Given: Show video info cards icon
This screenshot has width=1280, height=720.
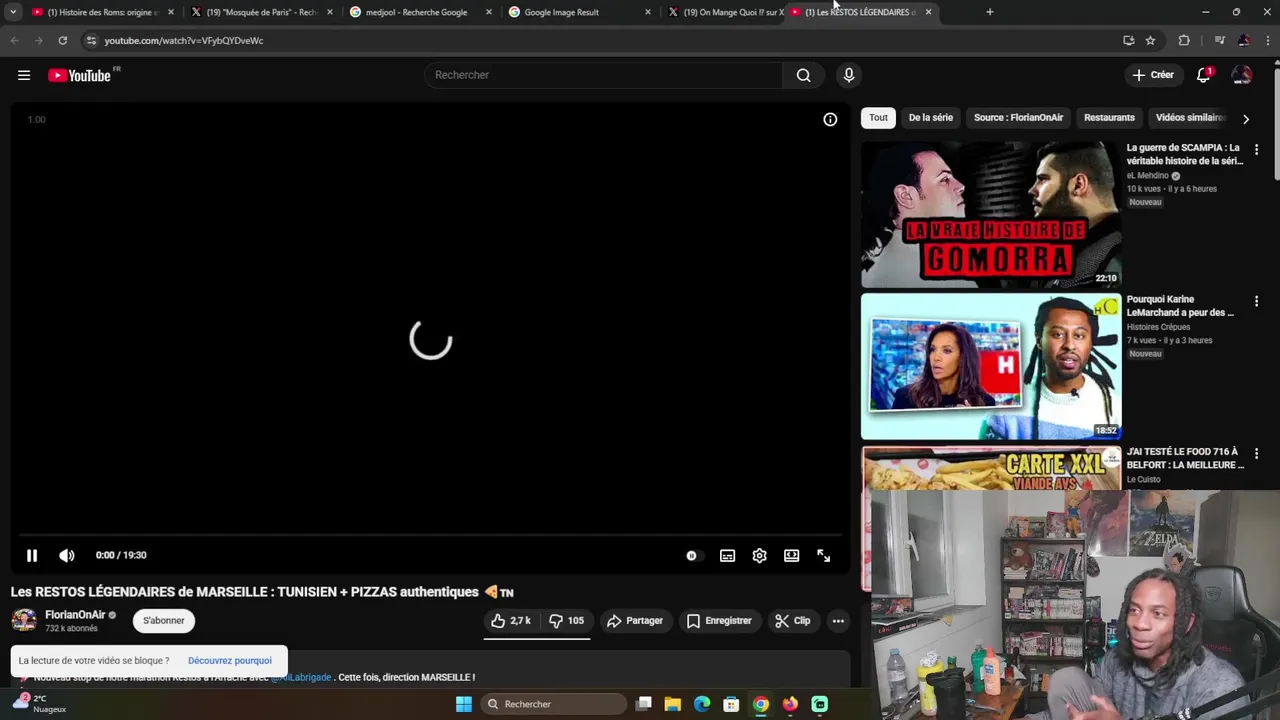Looking at the screenshot, I should point(830,119).
